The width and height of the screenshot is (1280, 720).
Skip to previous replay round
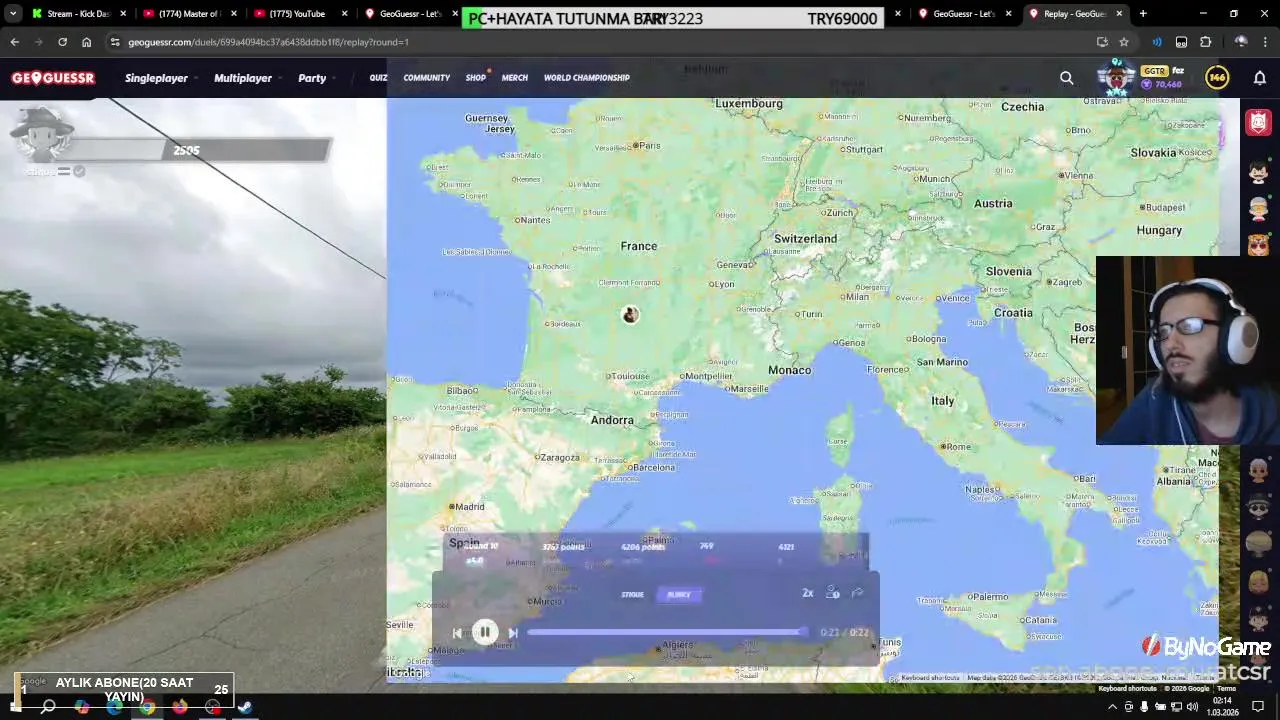tap(457, 633)
